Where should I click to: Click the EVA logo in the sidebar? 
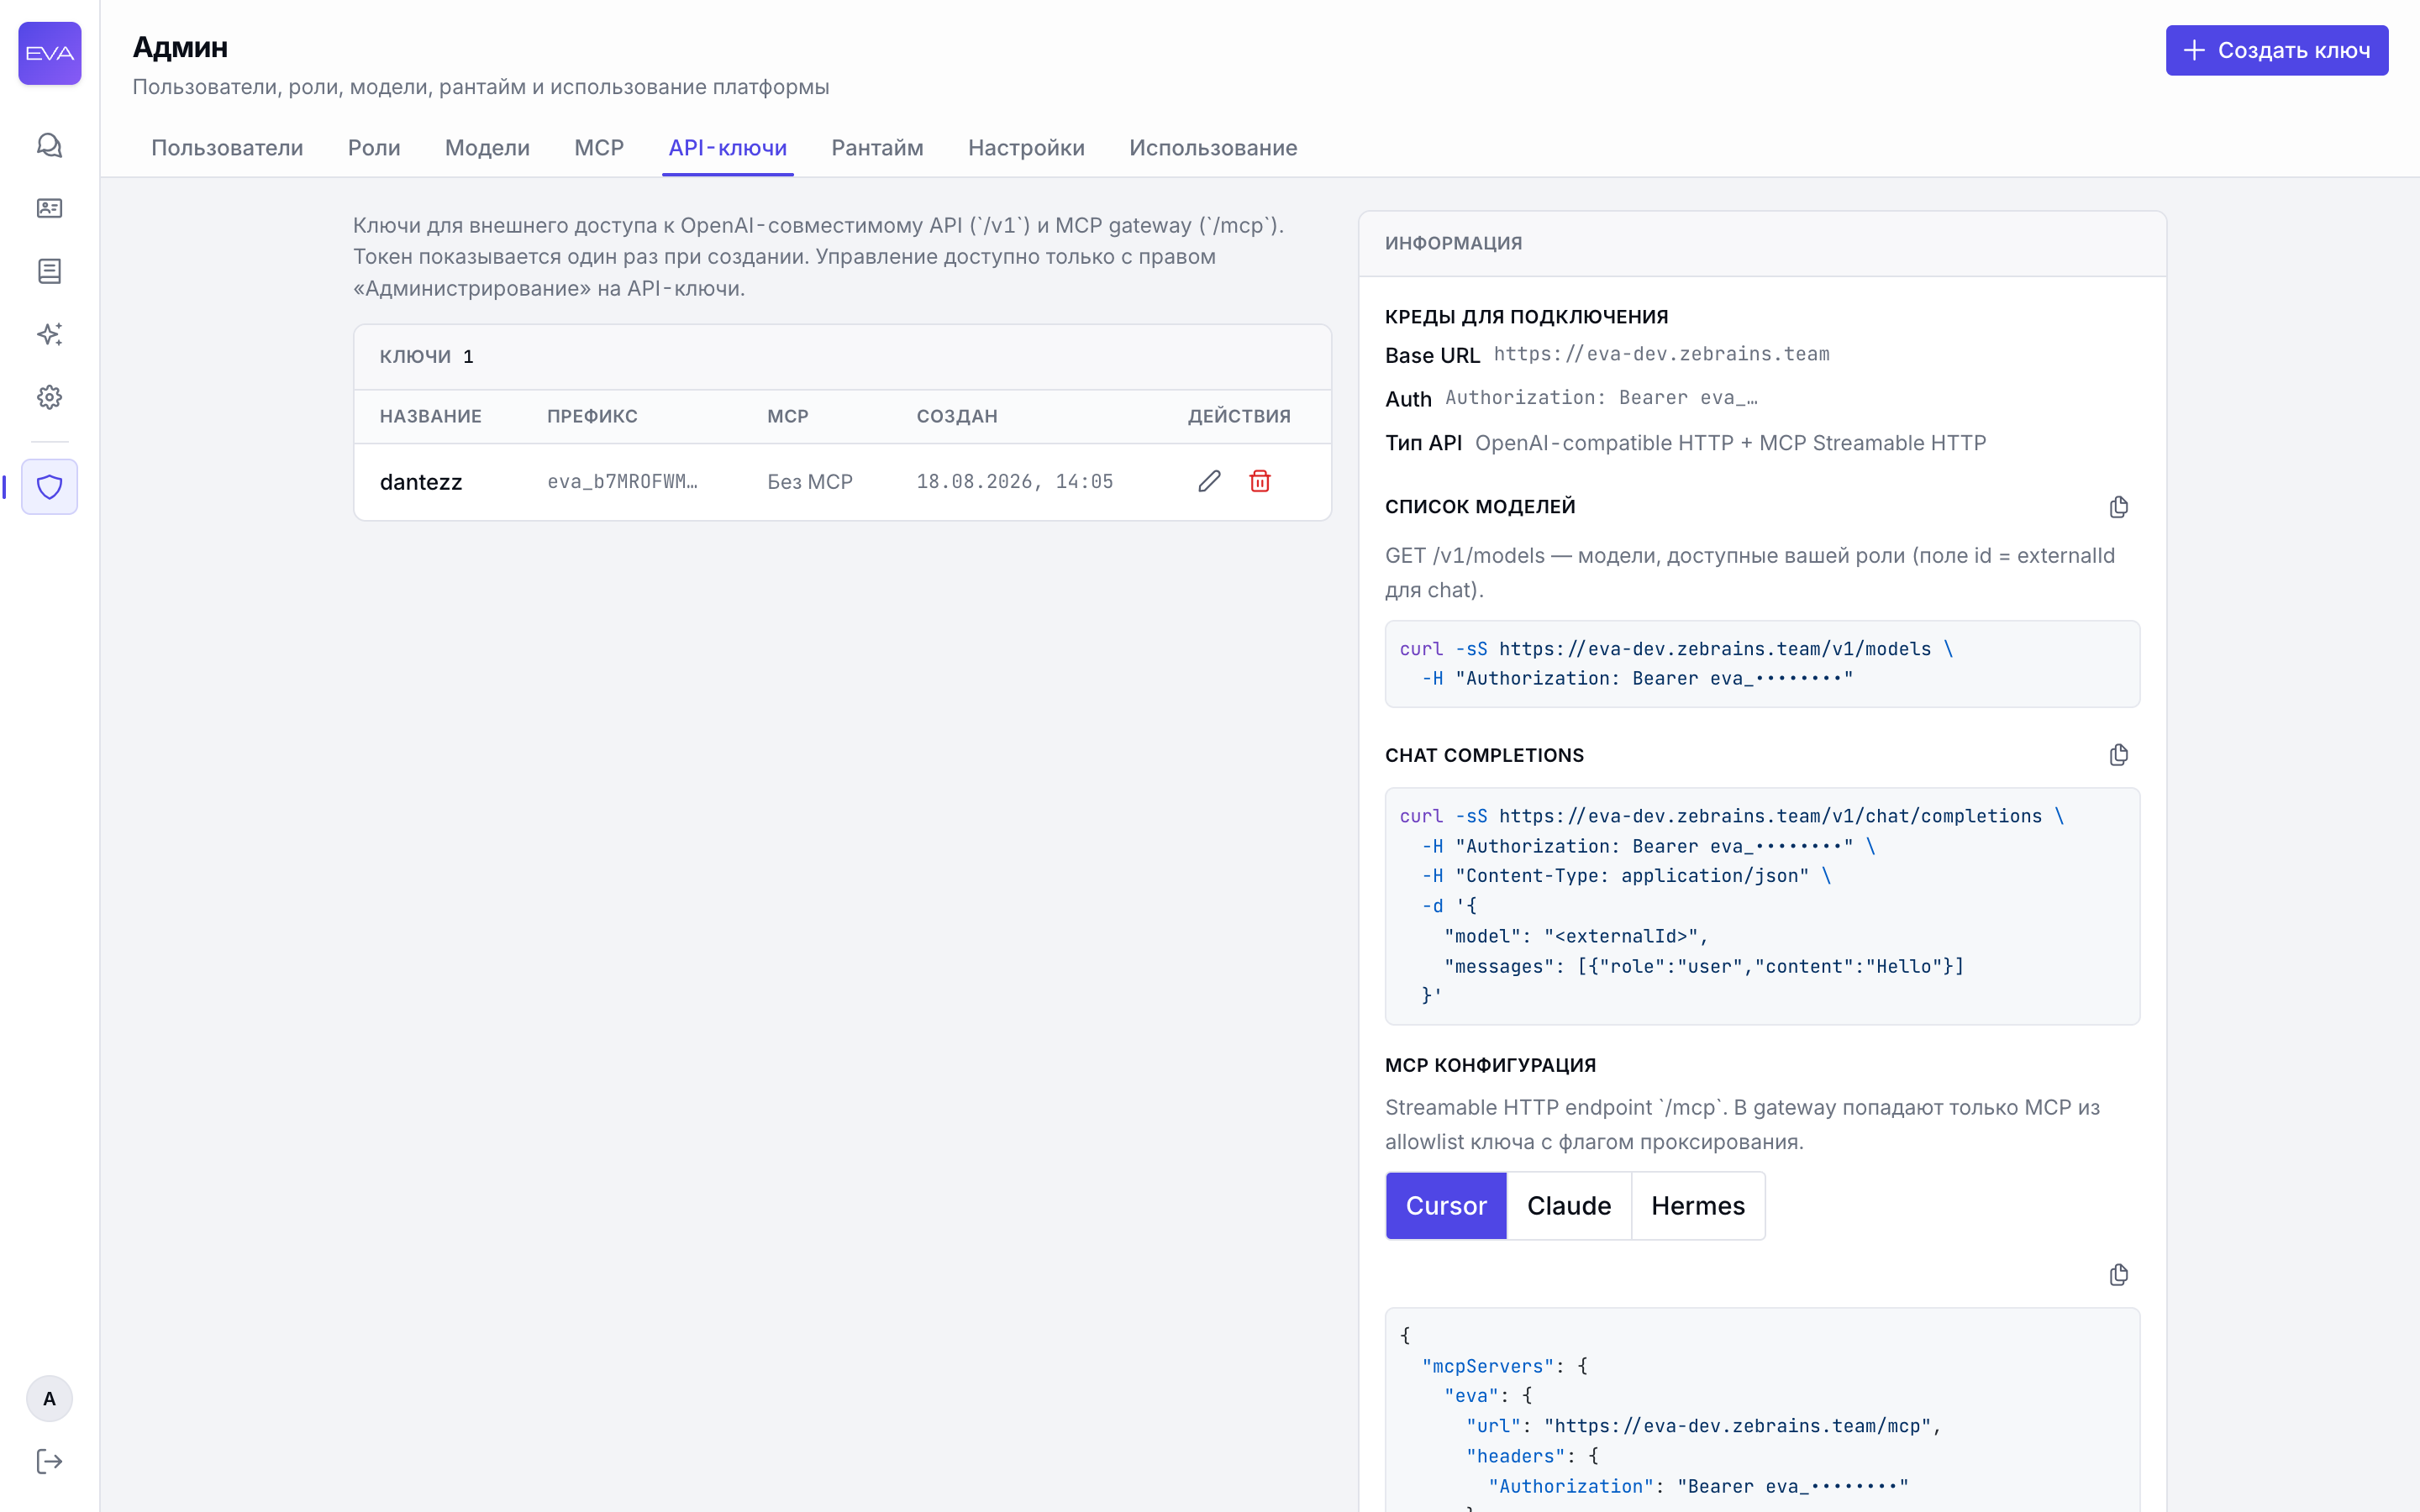[49, 53]
